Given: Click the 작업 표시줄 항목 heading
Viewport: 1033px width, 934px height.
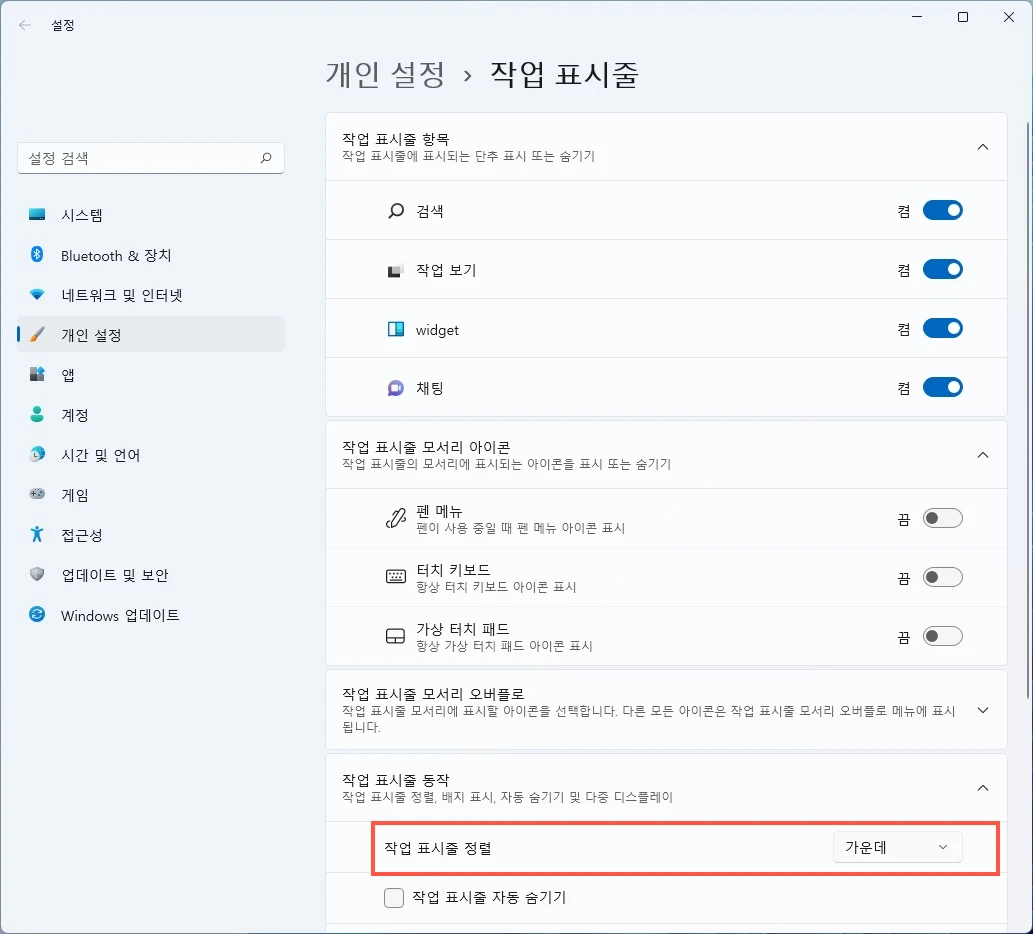Looking at the screenshot, I should pyautogui.click(x=395, y=139).
